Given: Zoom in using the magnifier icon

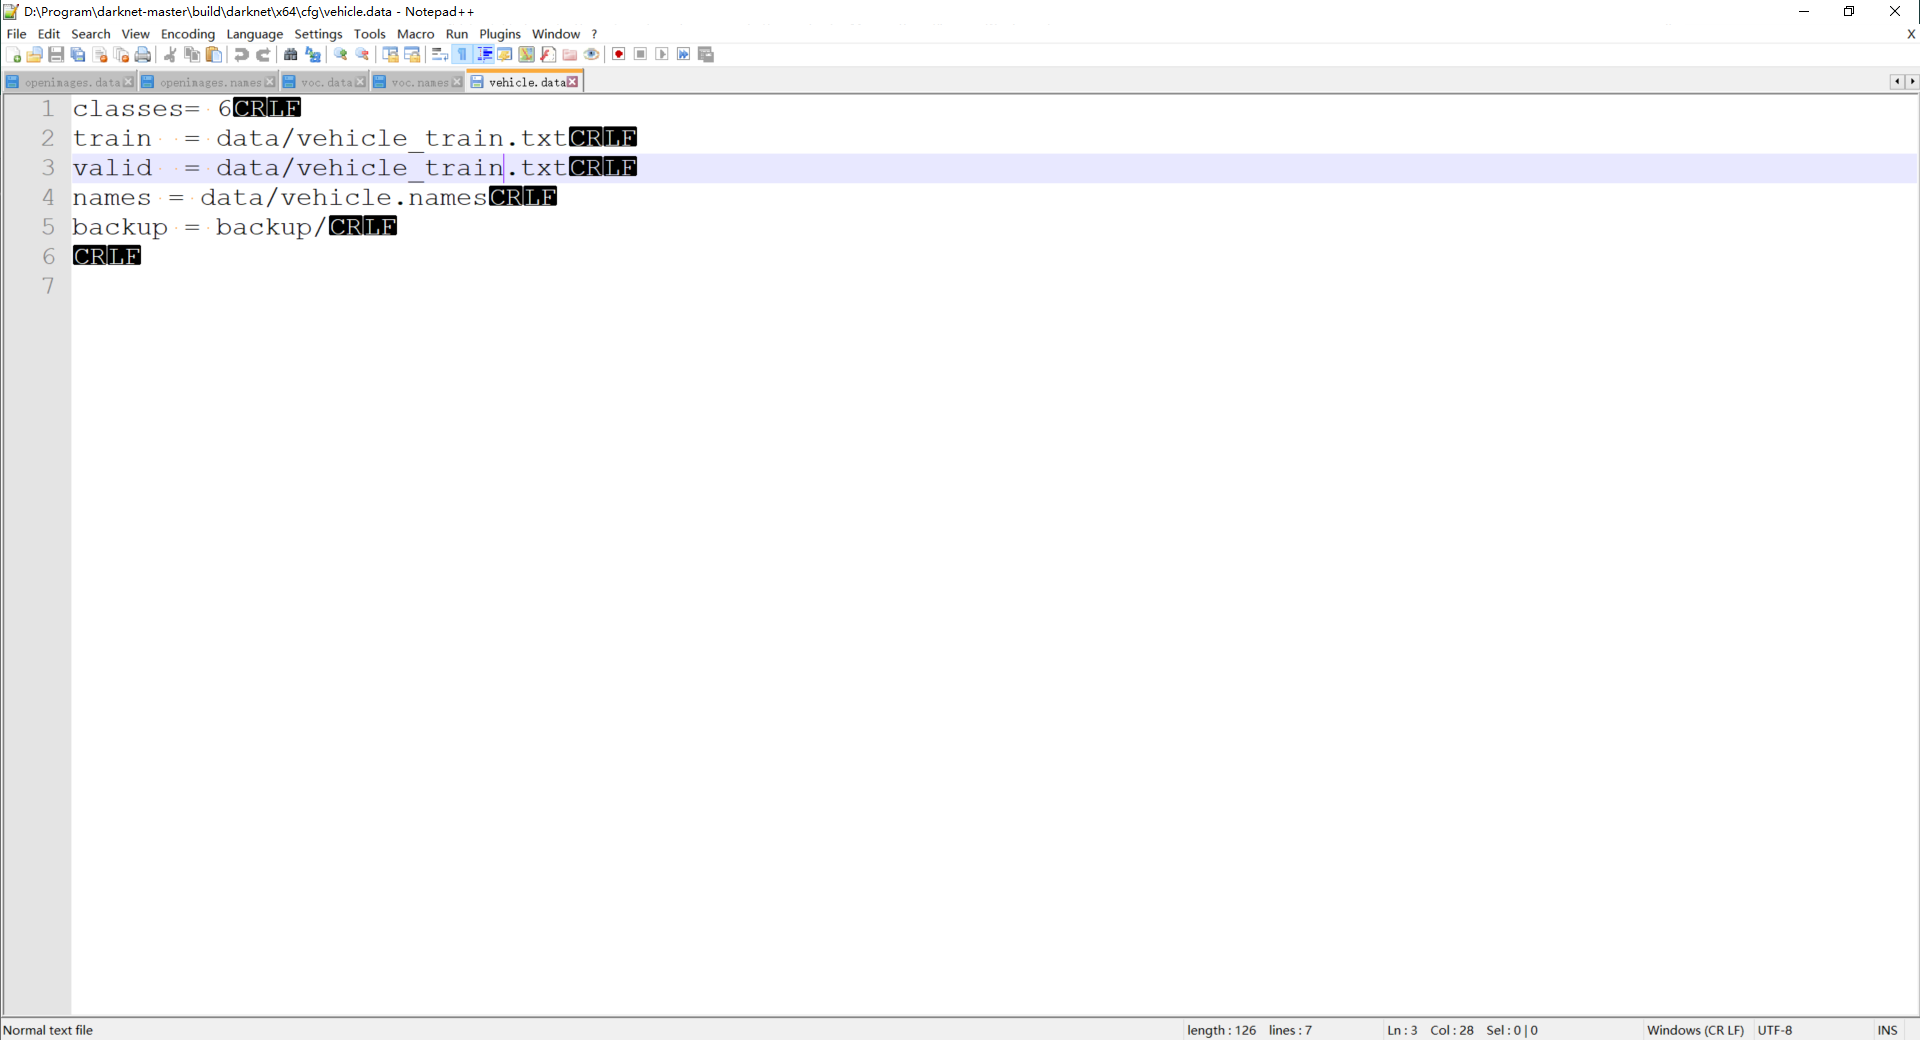Looking at the screenshot, I should click(340, 55).
